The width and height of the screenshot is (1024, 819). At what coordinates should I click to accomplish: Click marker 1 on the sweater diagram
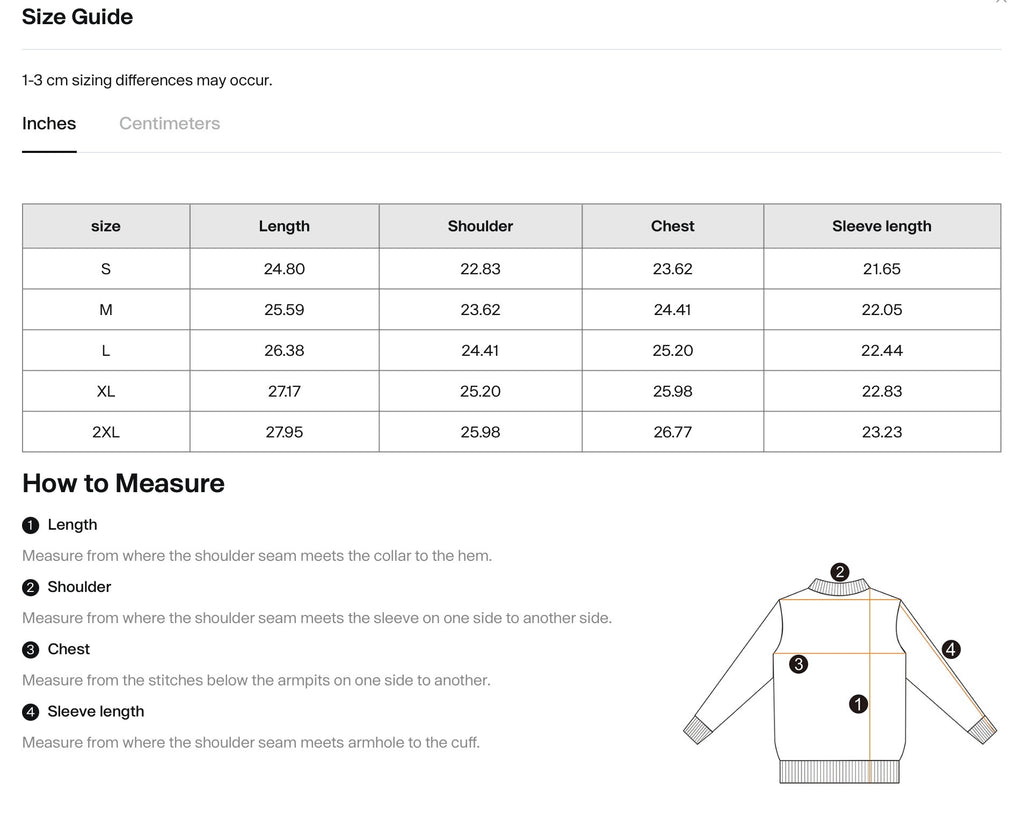pyautogui.click(x=857, y=705)
